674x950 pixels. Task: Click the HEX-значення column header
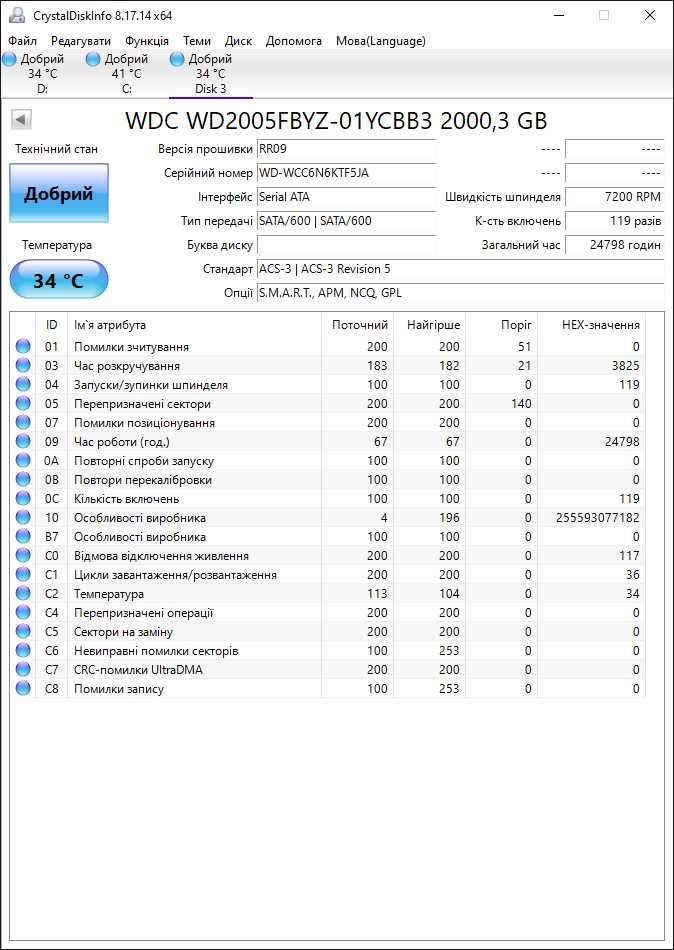(x=592, y=325)
